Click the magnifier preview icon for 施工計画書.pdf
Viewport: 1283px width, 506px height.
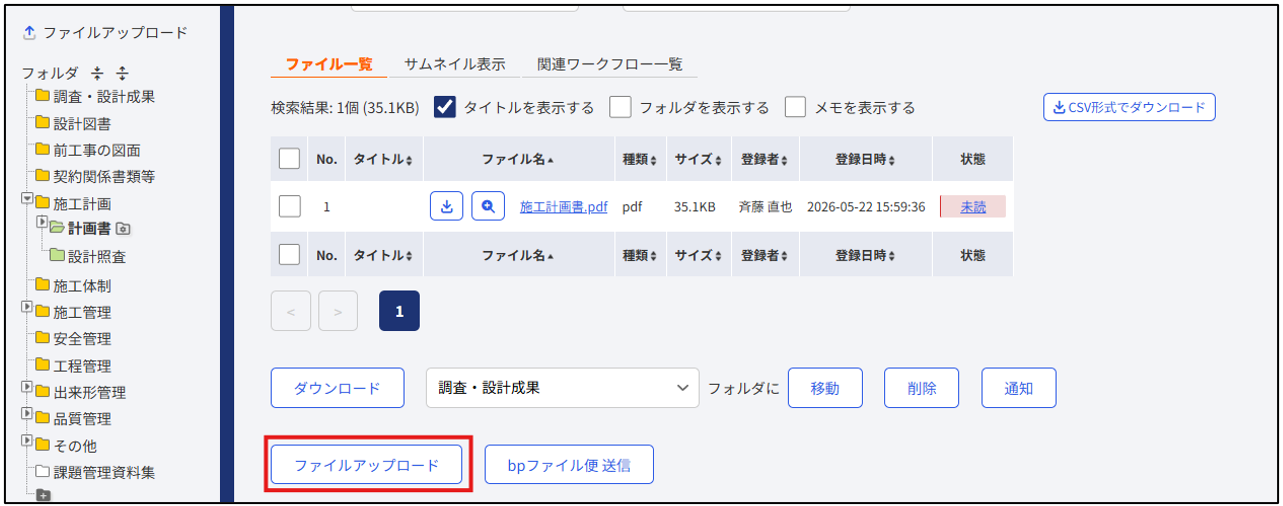point(488,206)
